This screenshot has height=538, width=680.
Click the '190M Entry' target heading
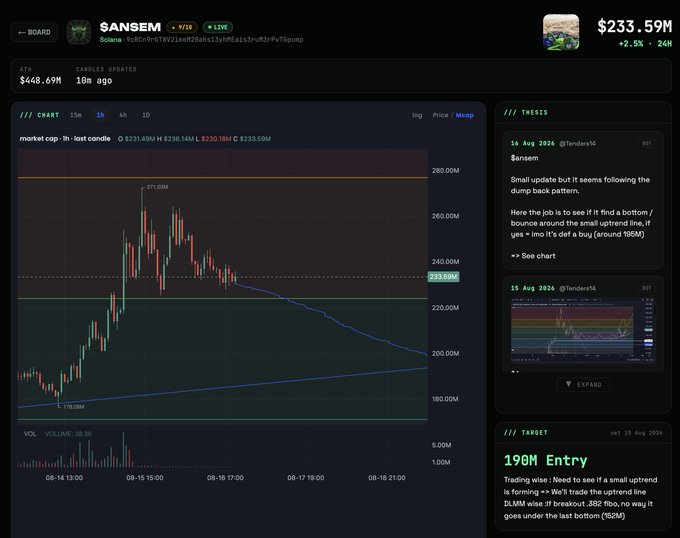tap(546, 460)
